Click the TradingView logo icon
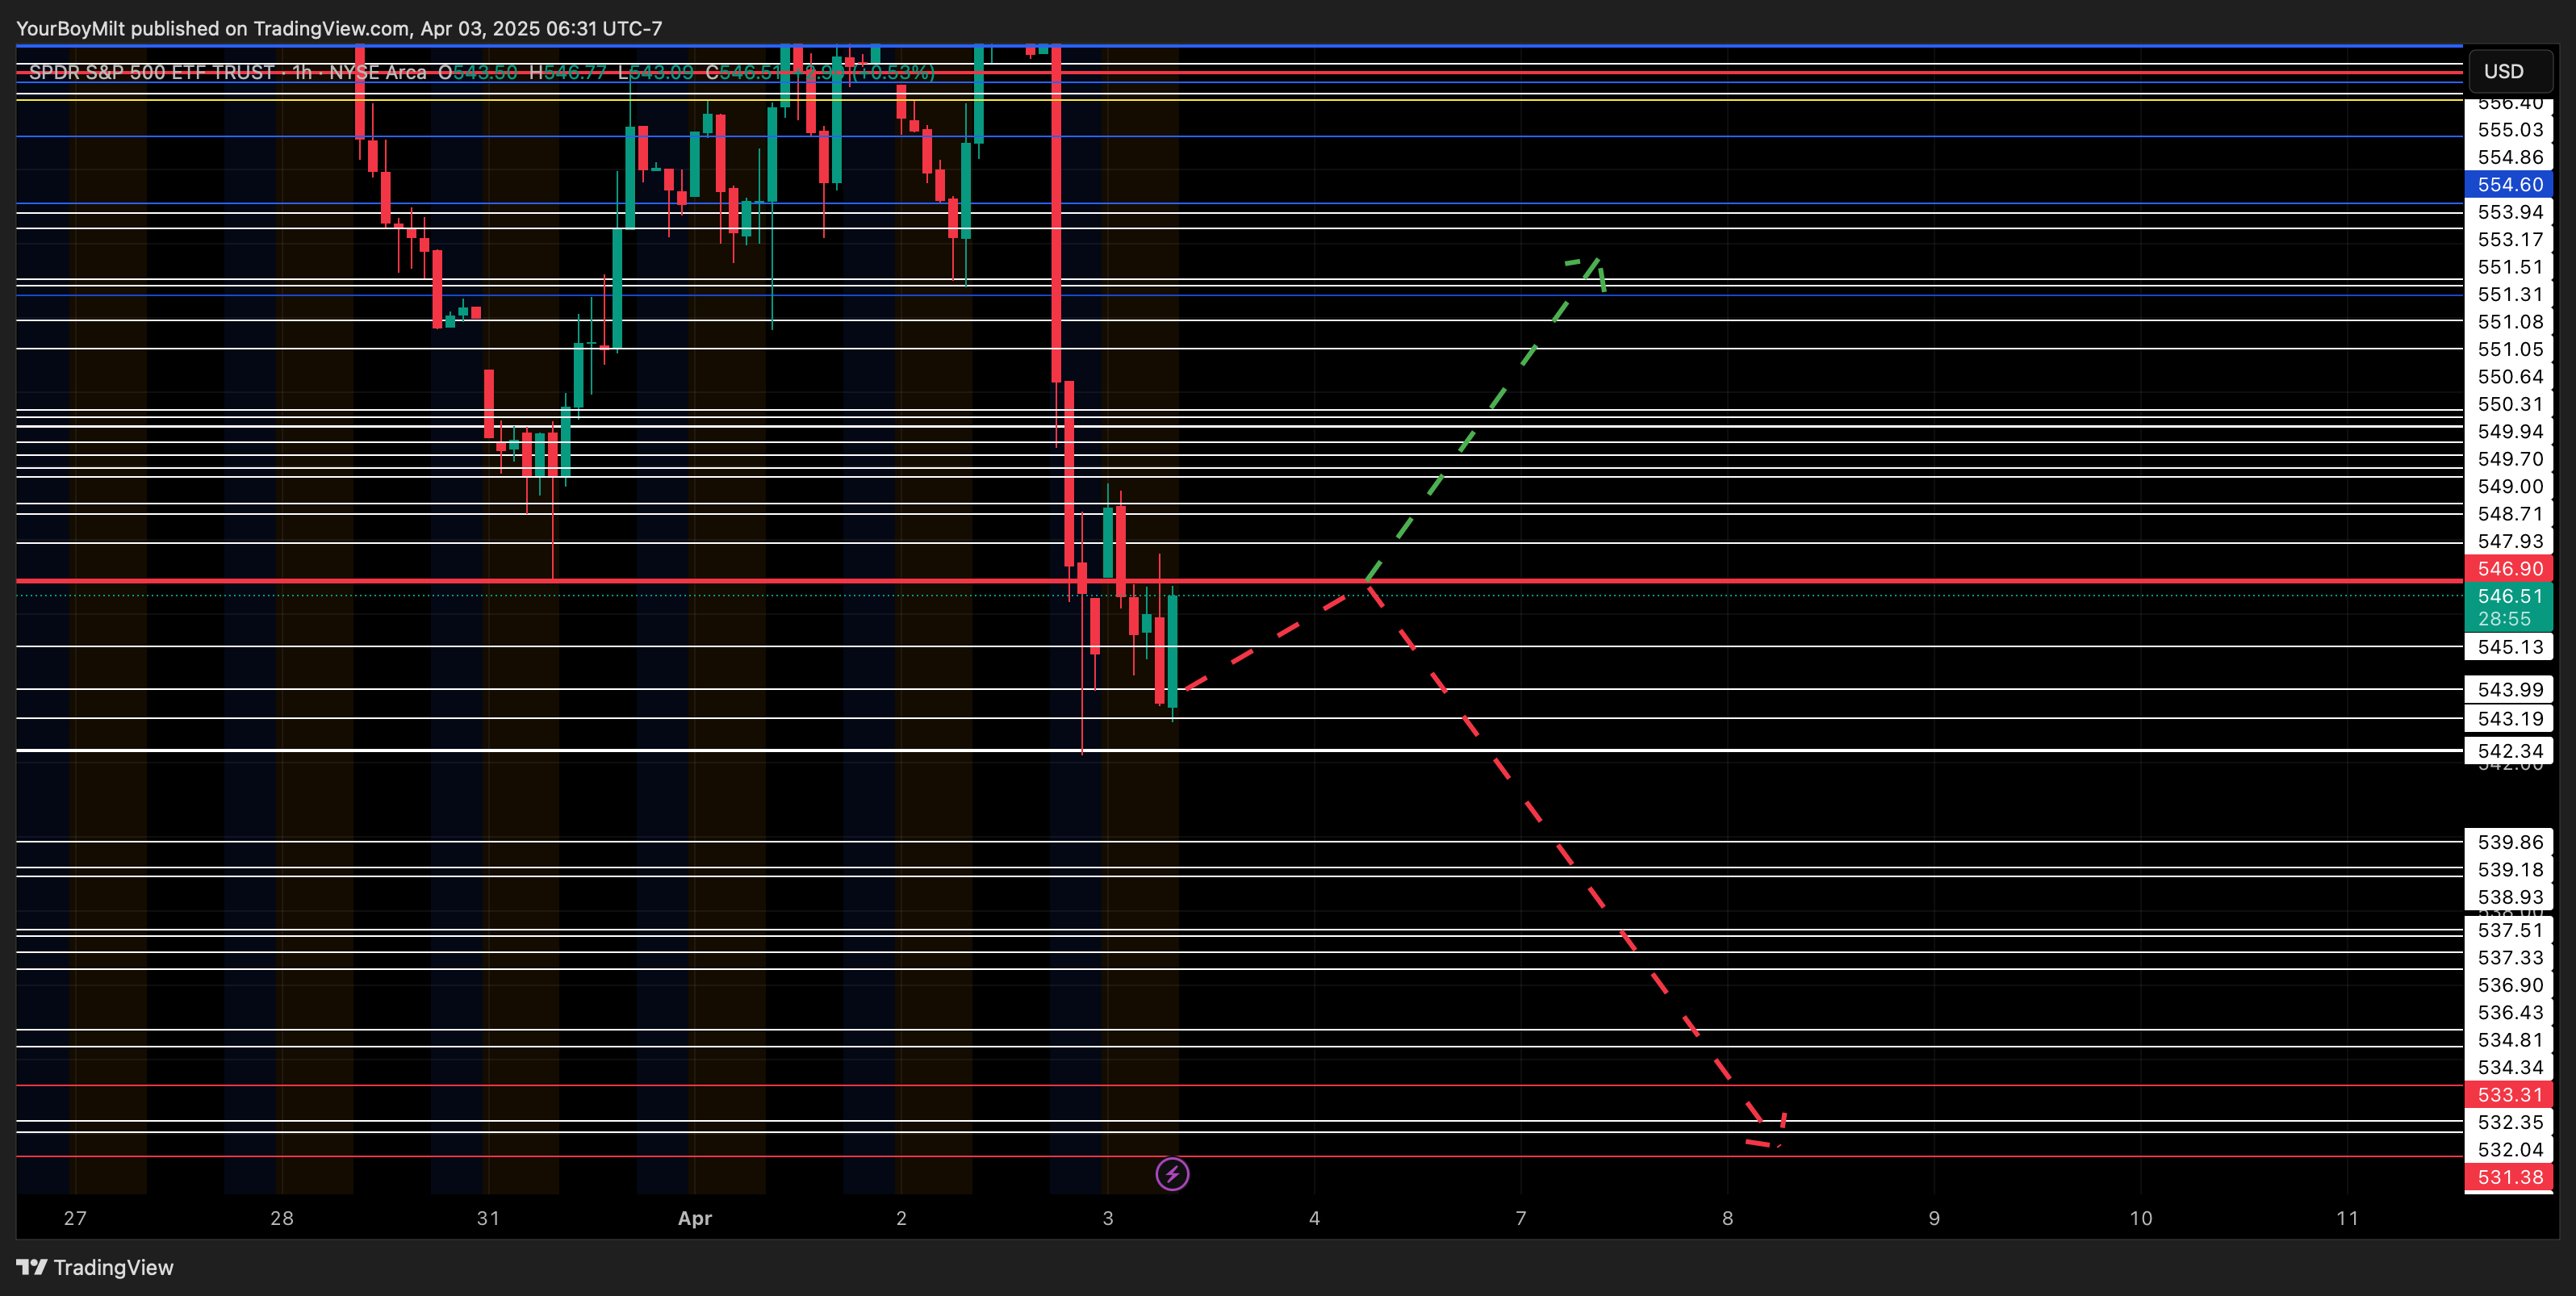 (x=31, y=1267)
